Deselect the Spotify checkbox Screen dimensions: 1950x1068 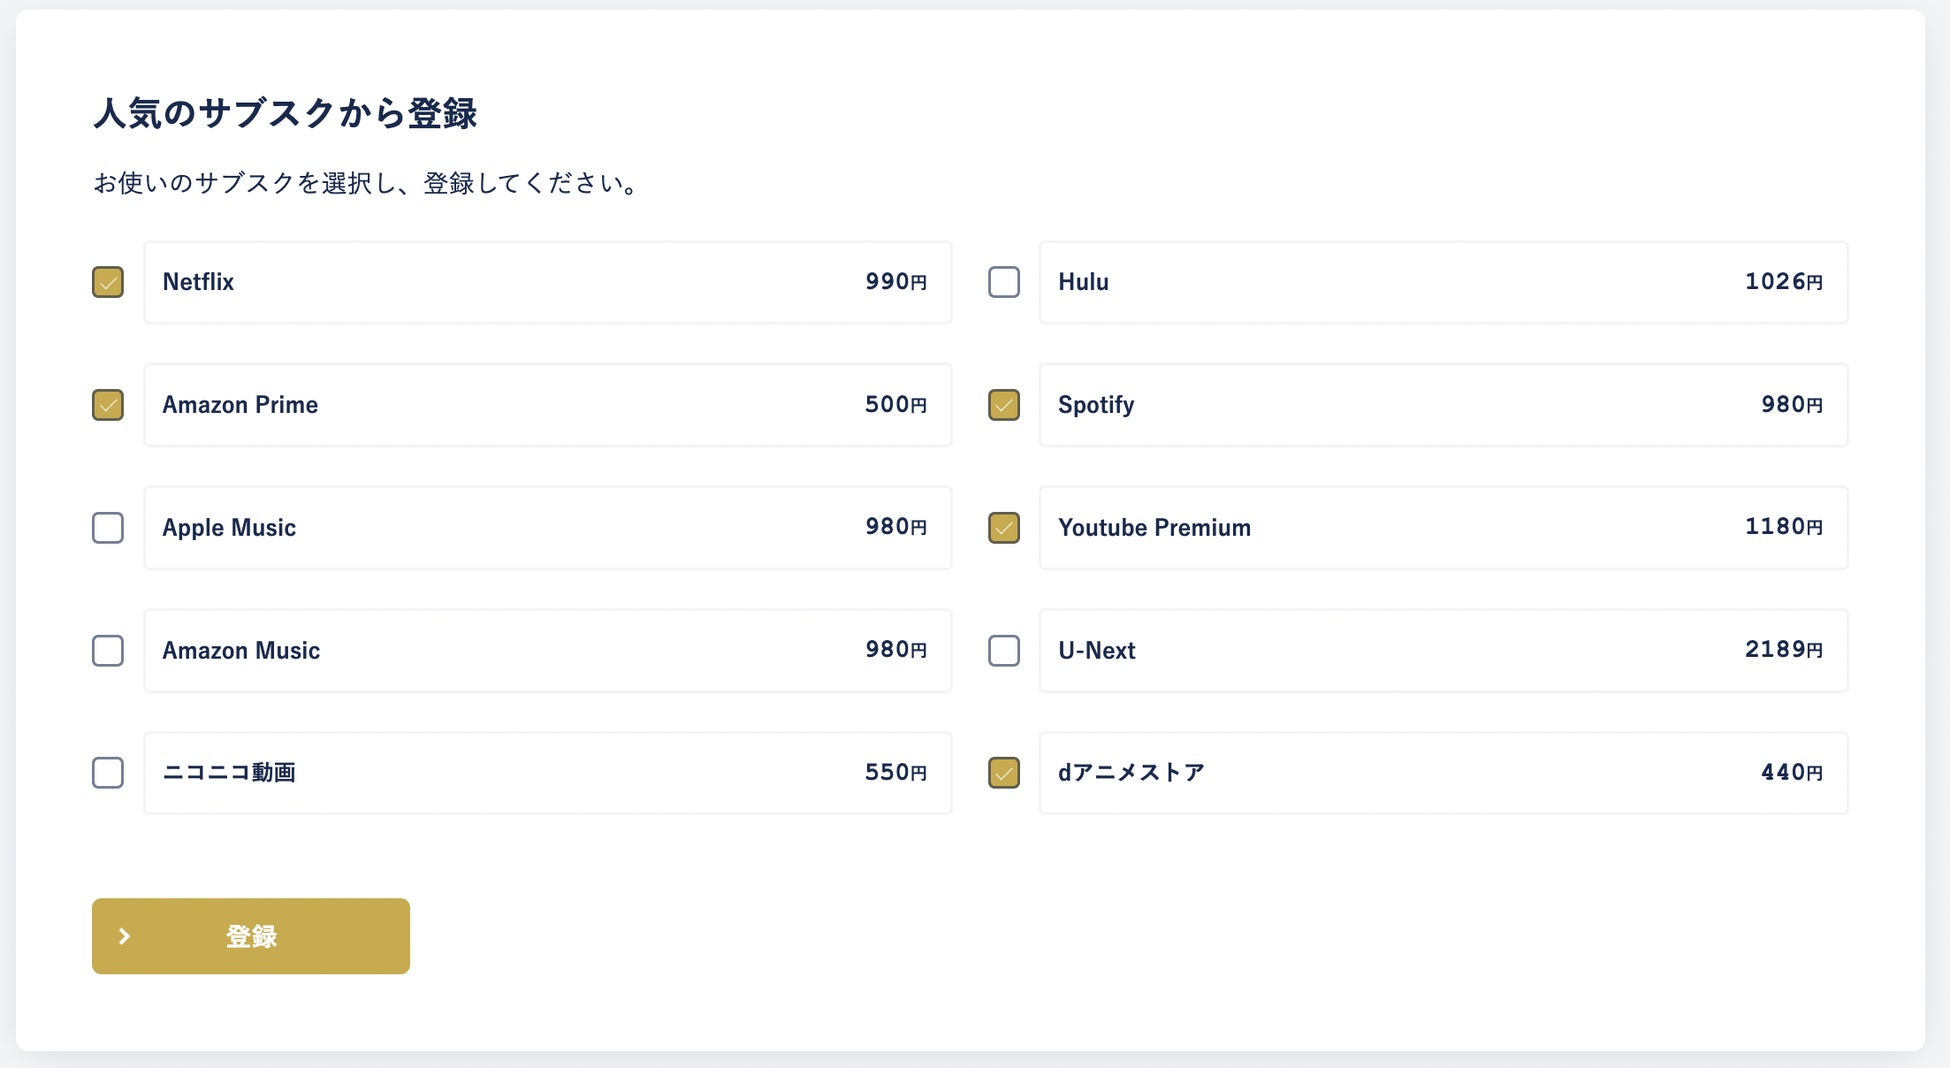pyautogui.click(x=1004, y=405)
